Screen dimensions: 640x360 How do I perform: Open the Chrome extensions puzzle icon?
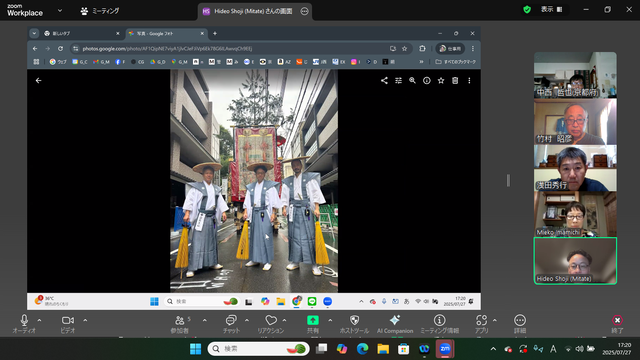pos(422,49)
